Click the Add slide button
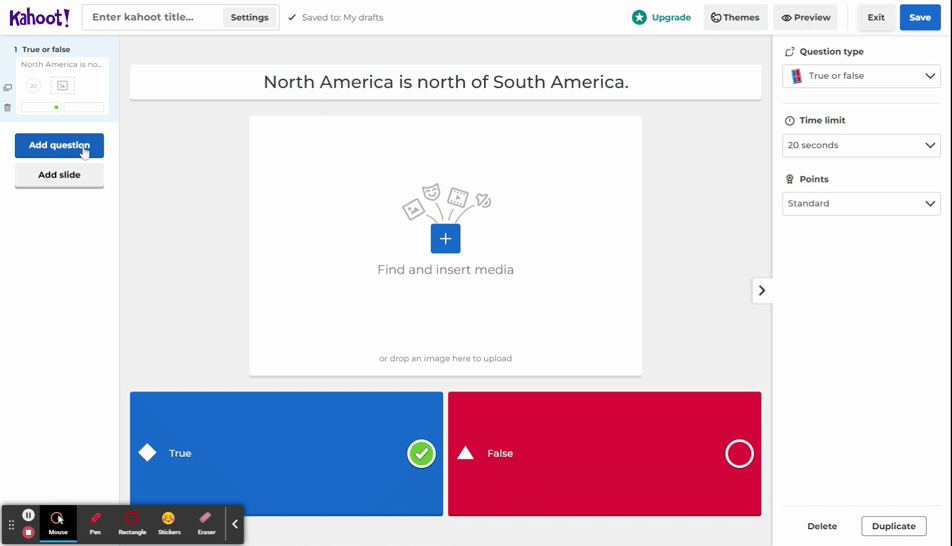The height and width of the screenshot is (546, 952). 59,175
